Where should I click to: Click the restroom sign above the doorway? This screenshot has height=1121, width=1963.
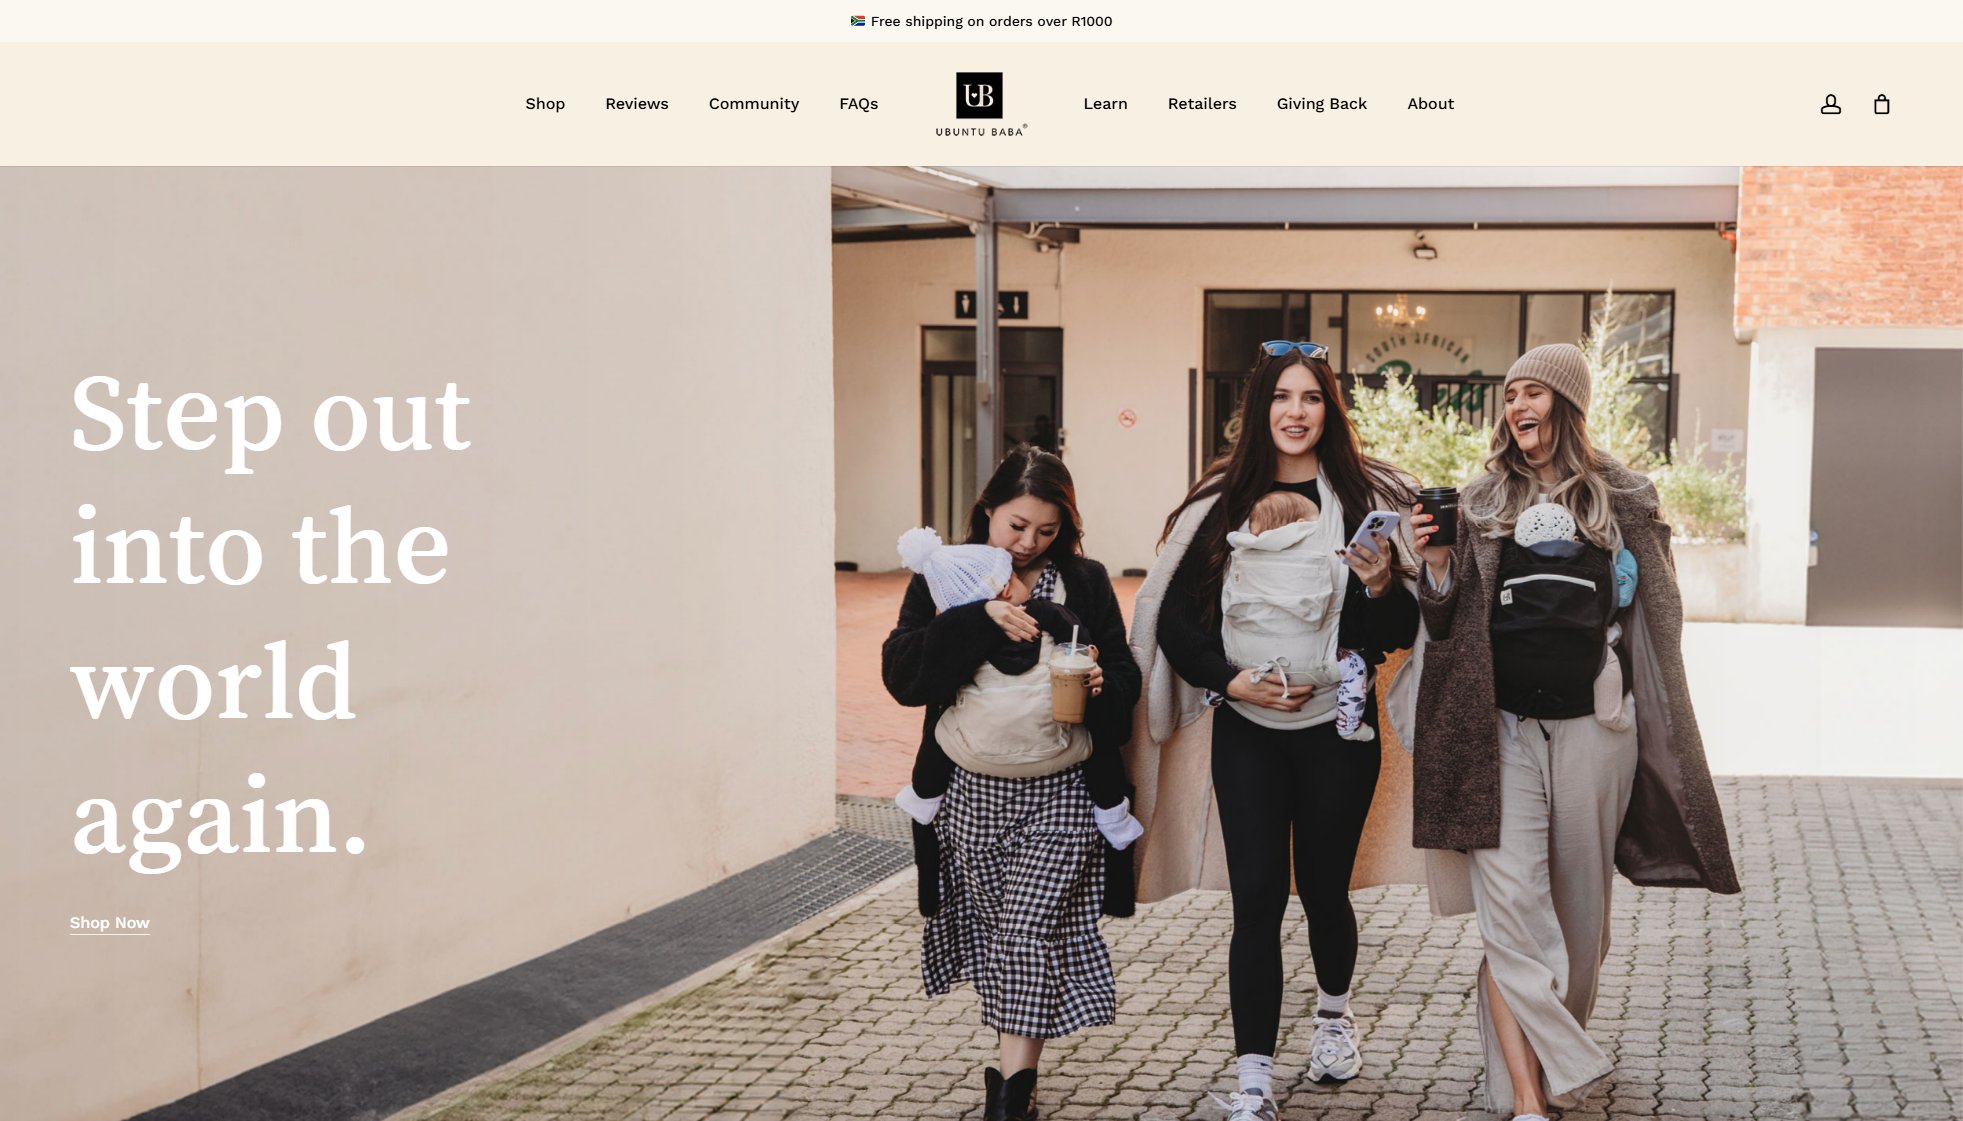(990, 304)
